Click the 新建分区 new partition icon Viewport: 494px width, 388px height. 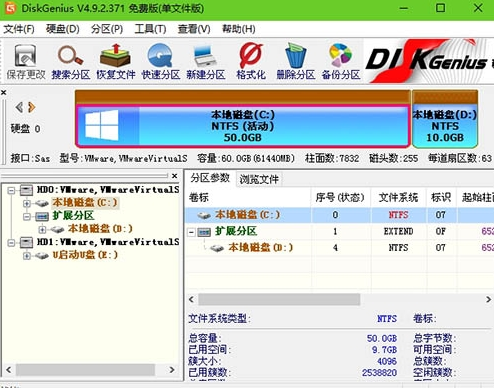coord(206,62)
